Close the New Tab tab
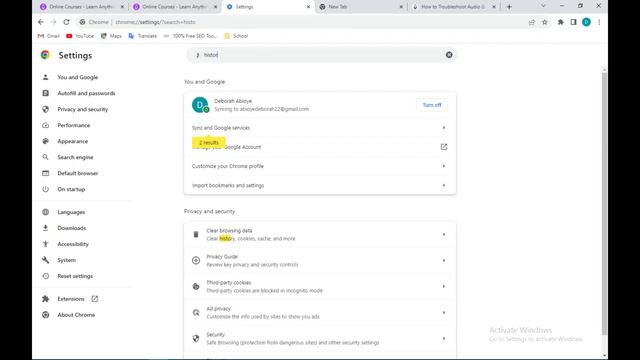 click(x=401, y=7)
